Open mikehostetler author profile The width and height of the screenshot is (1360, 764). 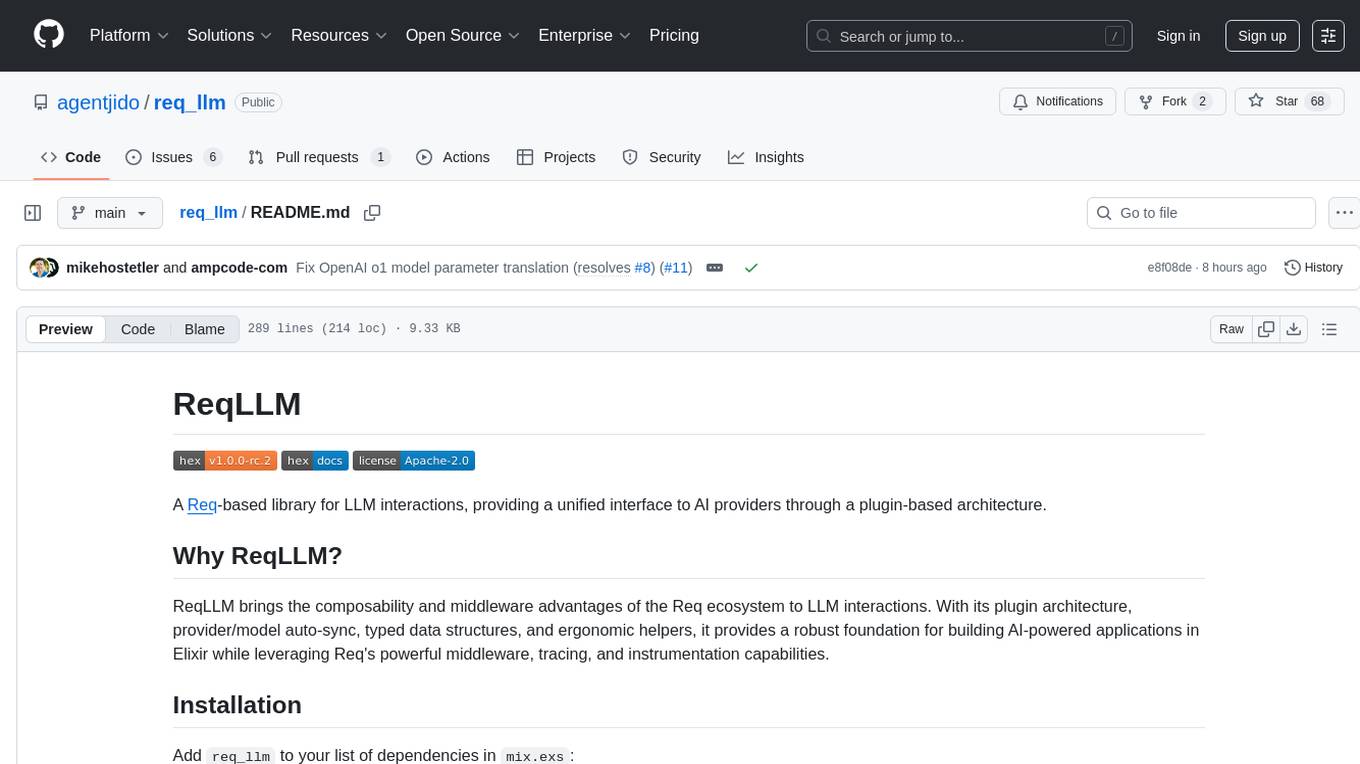point(112,268)
